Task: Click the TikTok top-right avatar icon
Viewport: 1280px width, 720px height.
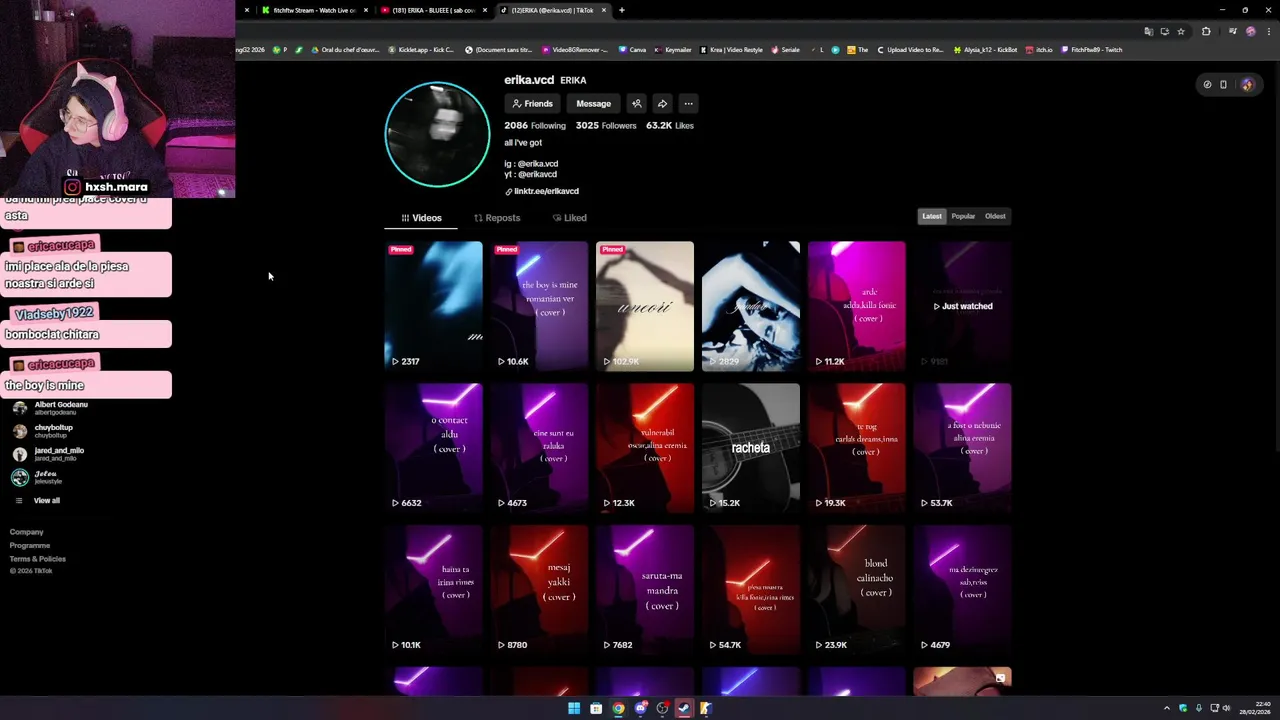Action: pyautogui.click(x=1247, y=85)
